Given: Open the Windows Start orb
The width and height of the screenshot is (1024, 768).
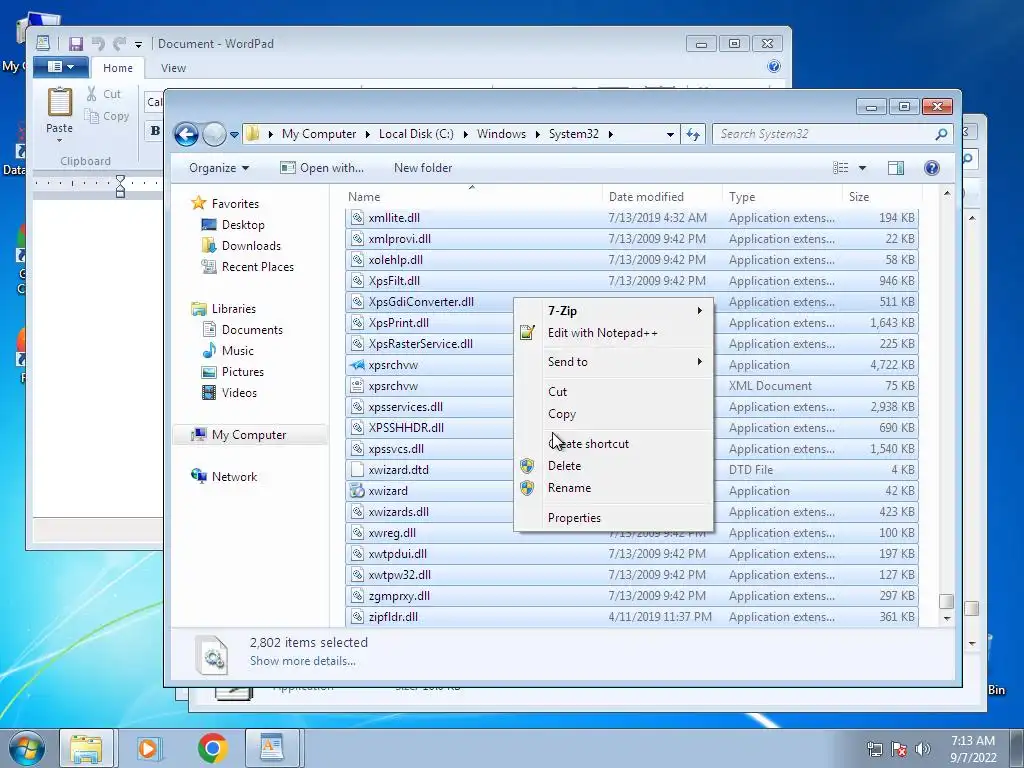Looking at the screenshot, I should click(x=27, y=748).
